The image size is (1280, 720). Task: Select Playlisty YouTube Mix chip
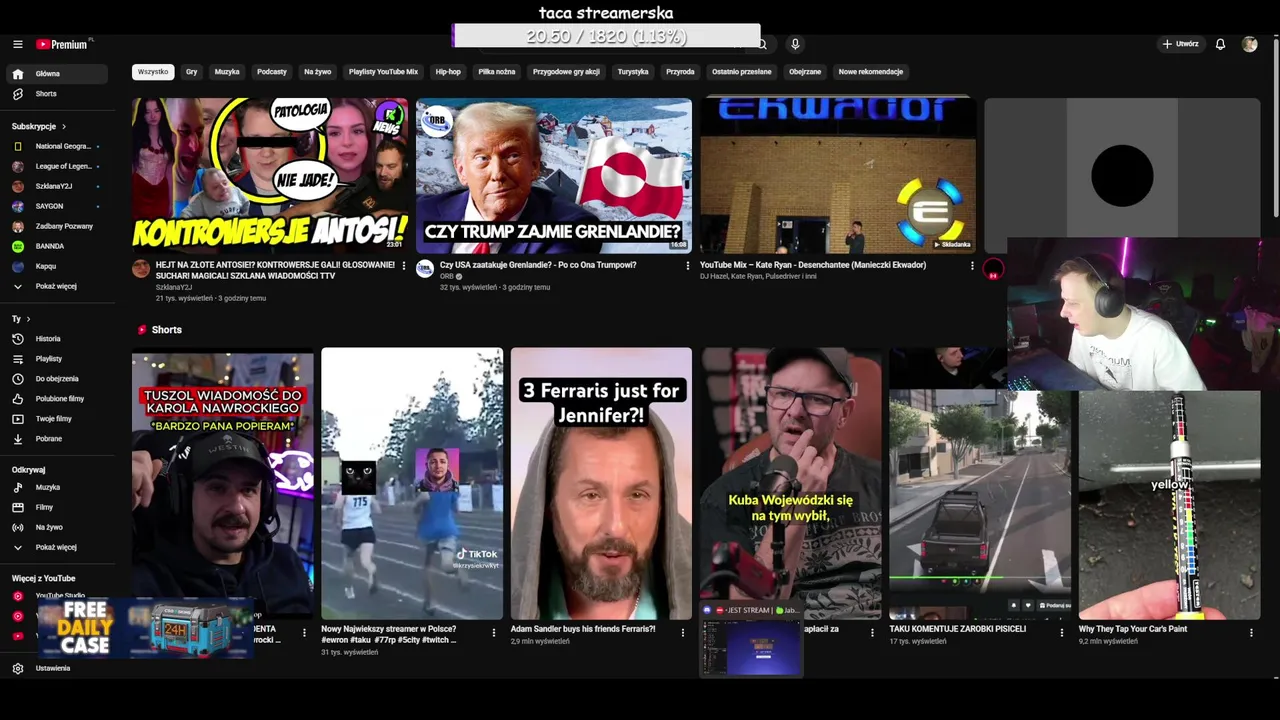pyautogui.click(x=383, y=72)
